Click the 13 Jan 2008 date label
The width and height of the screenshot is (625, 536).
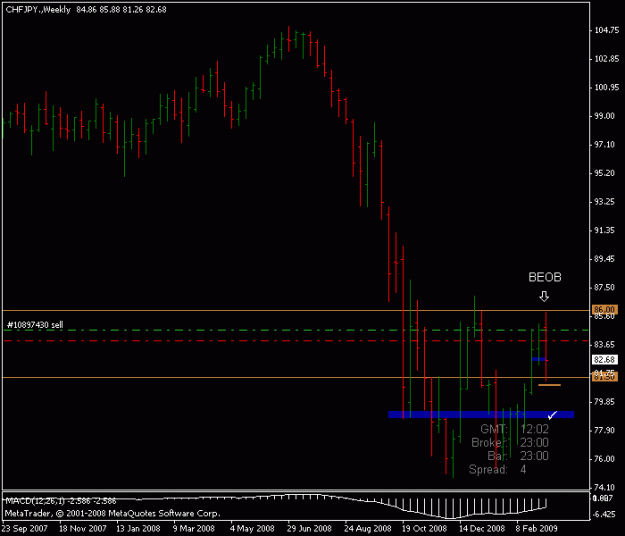coord(138,529)
